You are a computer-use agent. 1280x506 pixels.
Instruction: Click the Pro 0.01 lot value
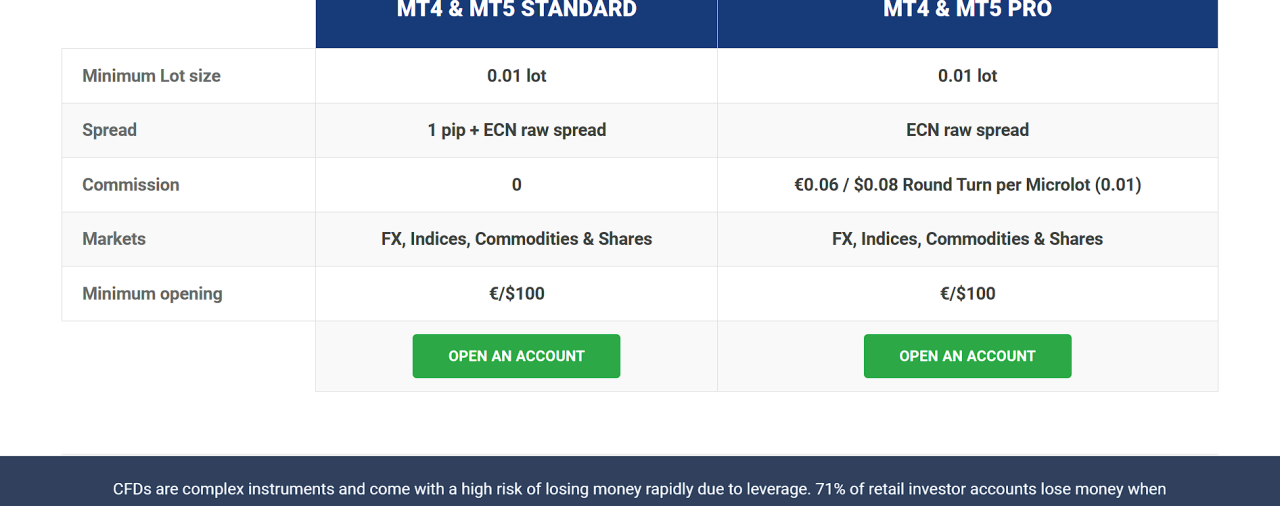[x=967, y=76]
